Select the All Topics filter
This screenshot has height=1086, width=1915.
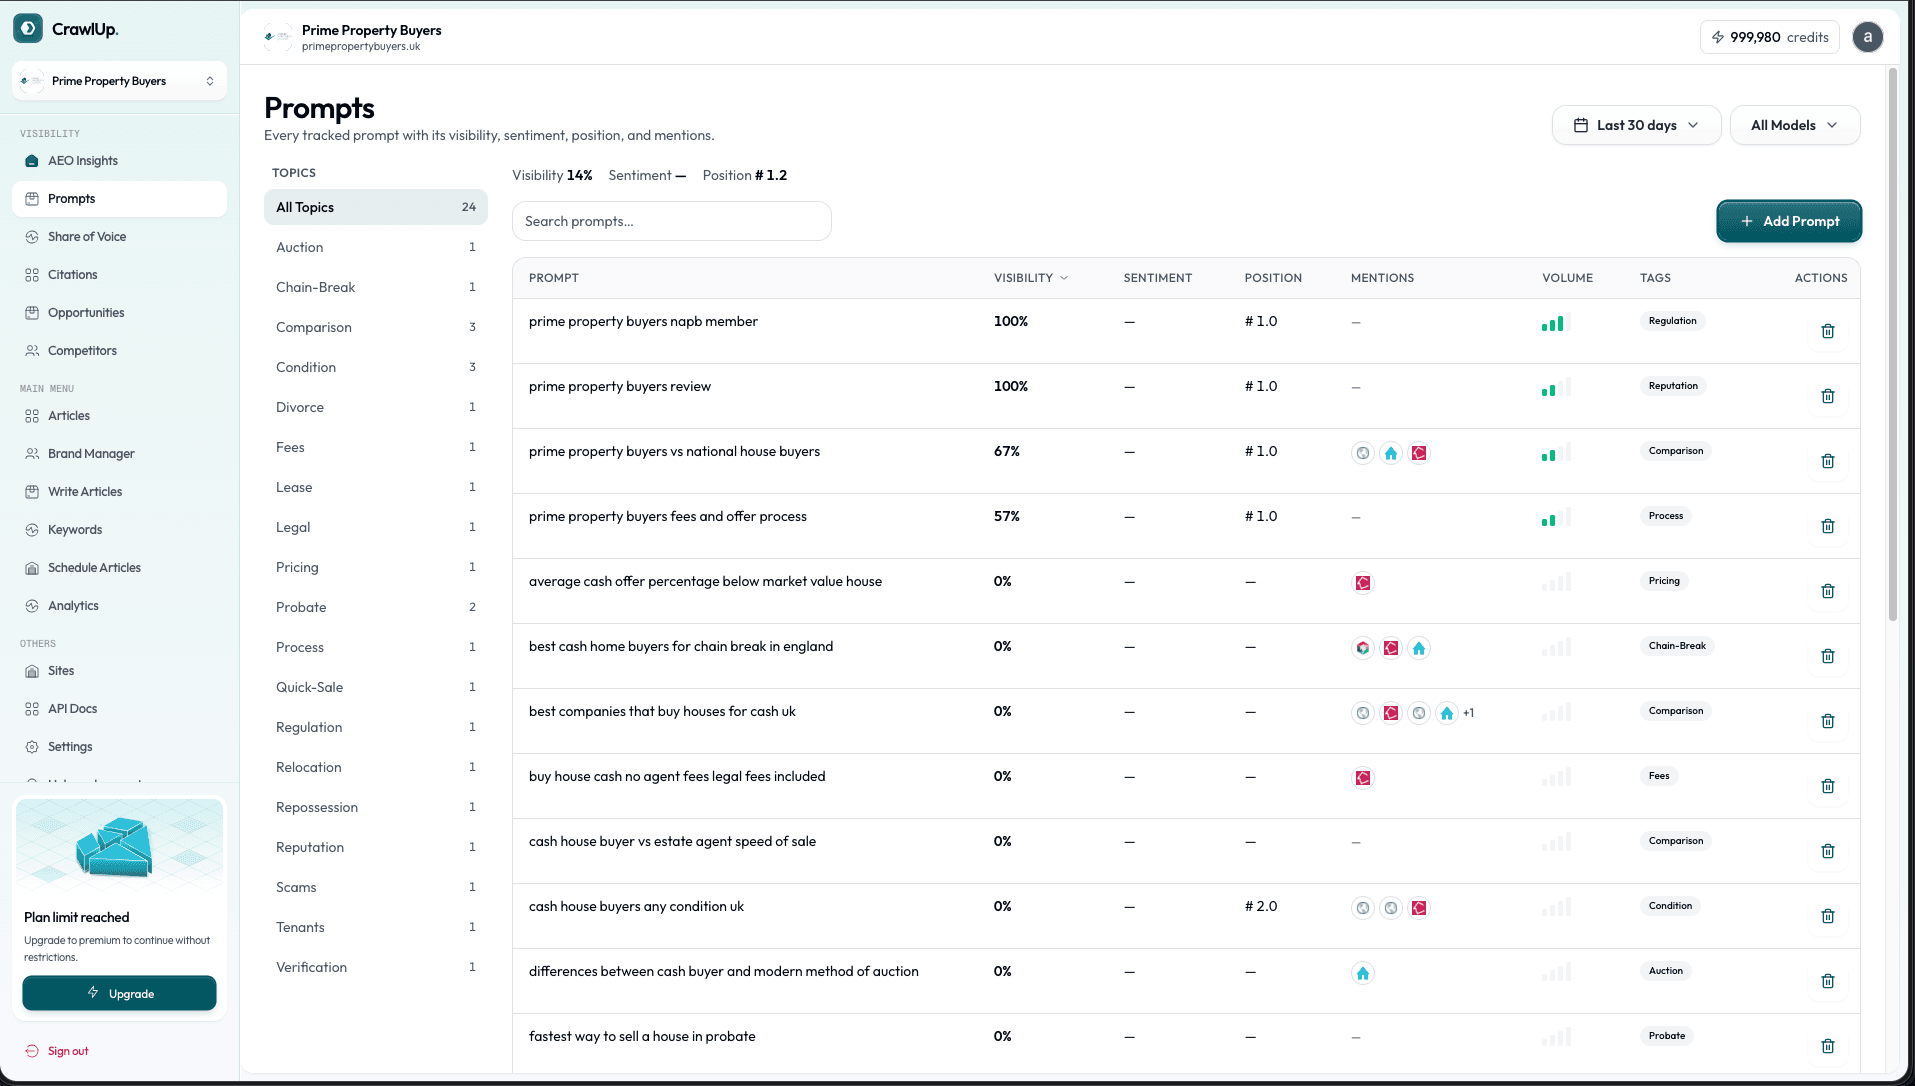(376, 207)
